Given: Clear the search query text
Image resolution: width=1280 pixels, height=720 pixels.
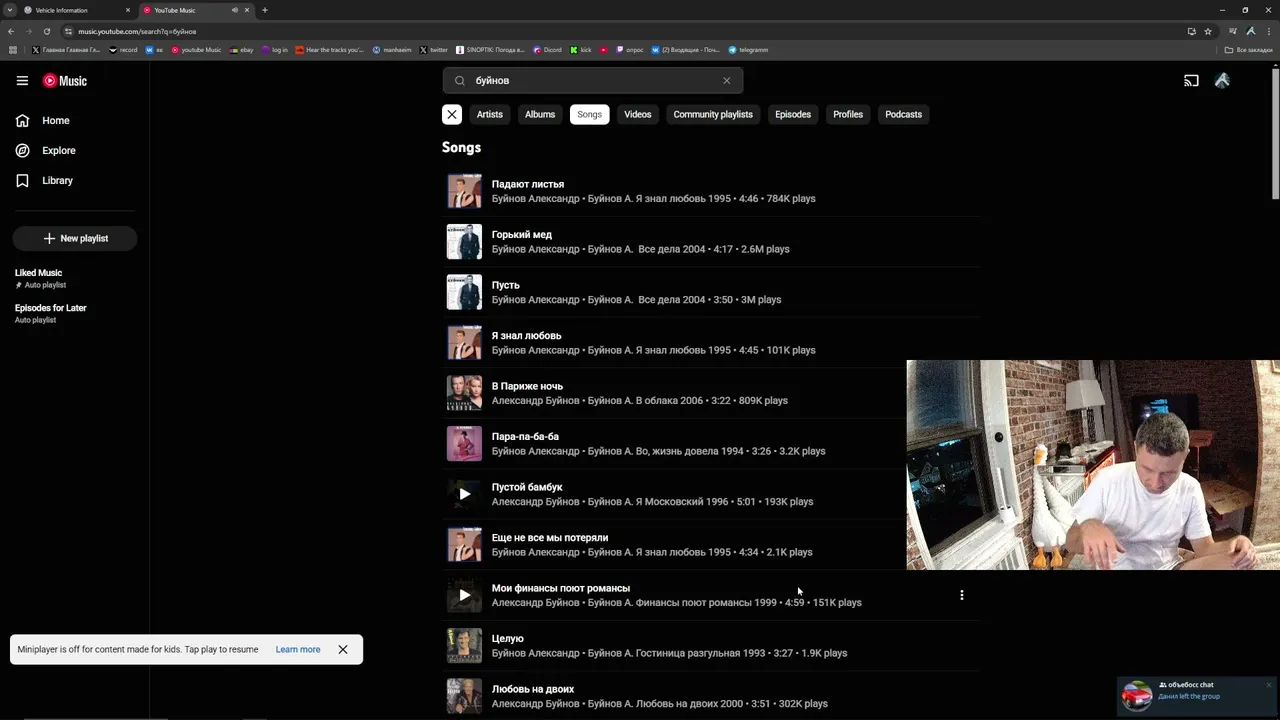Looking at the screenshot, I should tap(727, 80).
